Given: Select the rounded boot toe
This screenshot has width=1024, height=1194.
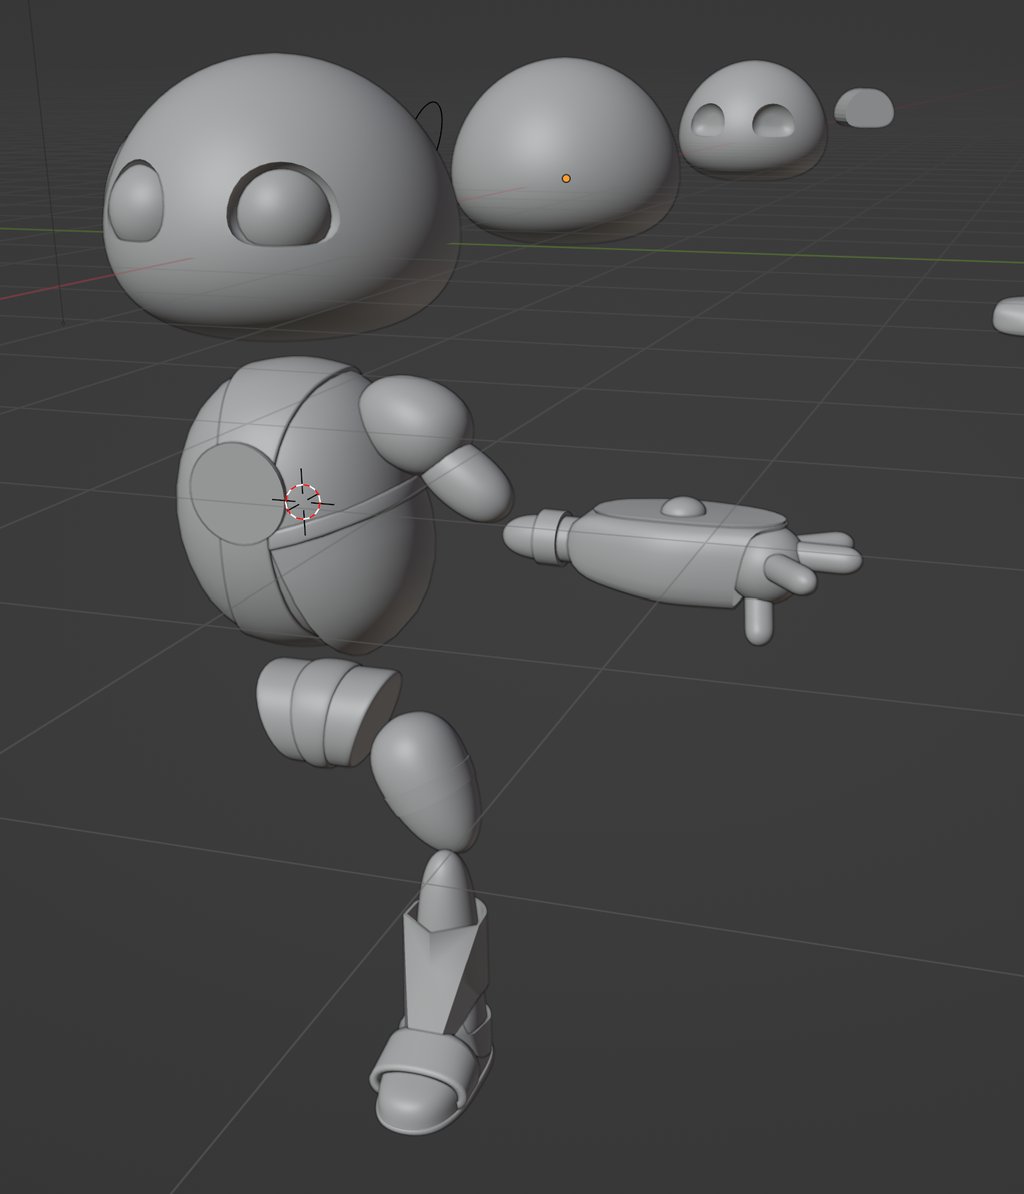Looking at the screenshot, I should [415, 1104].
